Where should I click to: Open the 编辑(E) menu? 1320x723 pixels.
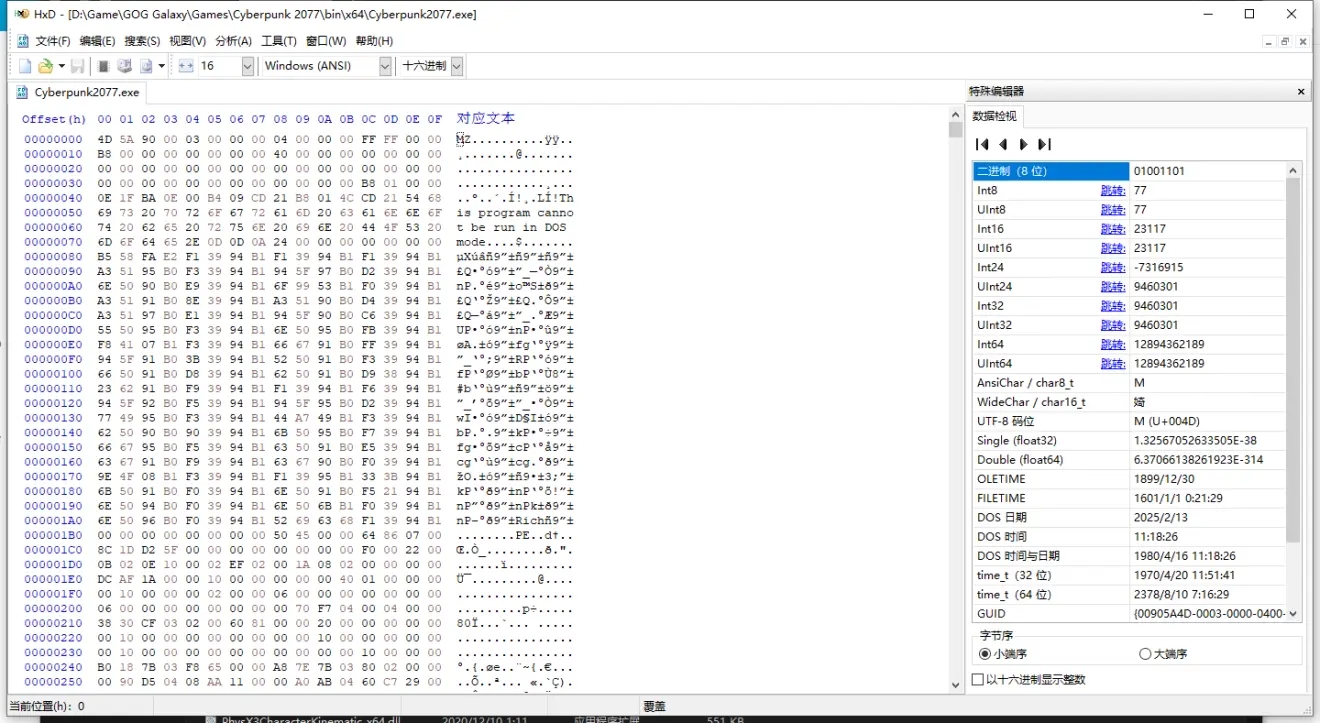(x=97, y=41)
